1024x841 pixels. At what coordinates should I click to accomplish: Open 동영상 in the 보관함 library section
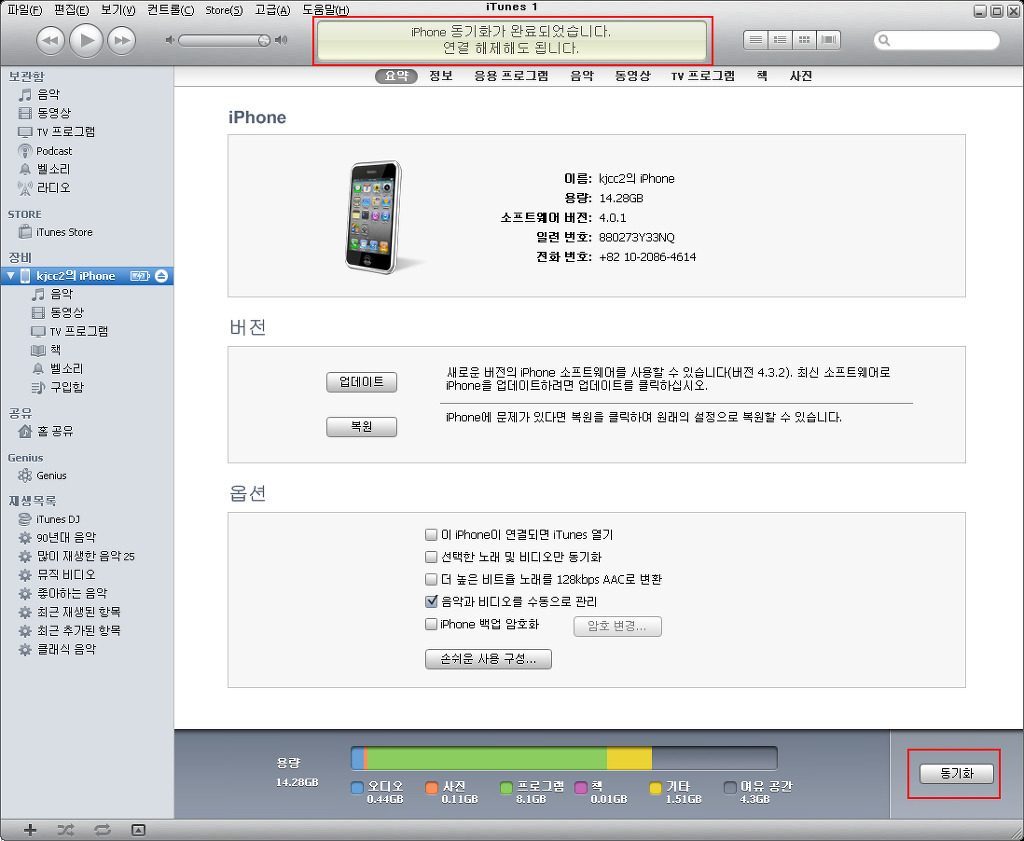click(54, 113)
